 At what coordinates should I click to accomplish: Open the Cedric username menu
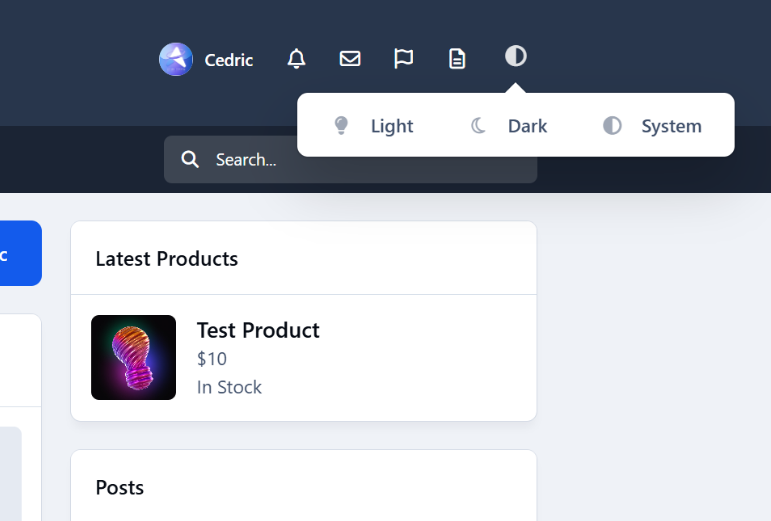tap(229, 60)
